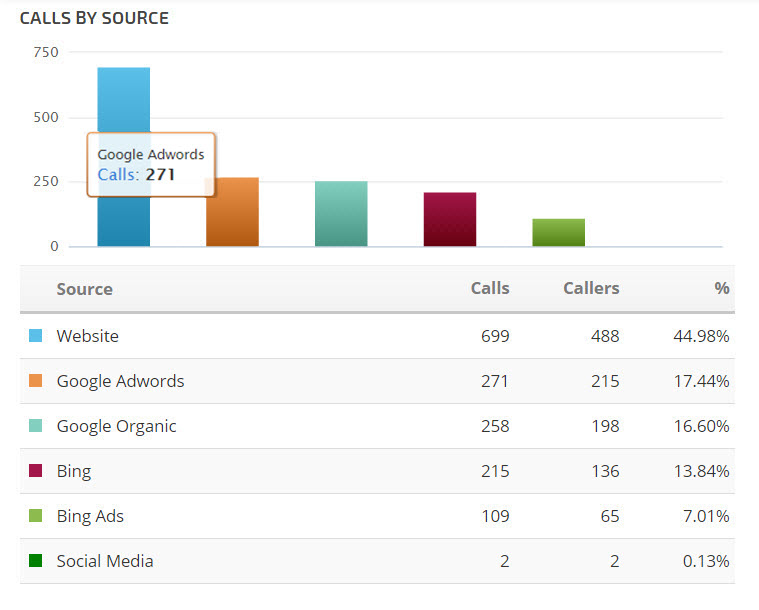Select the Website row label

pyautogui.click(x=88, y=336)
